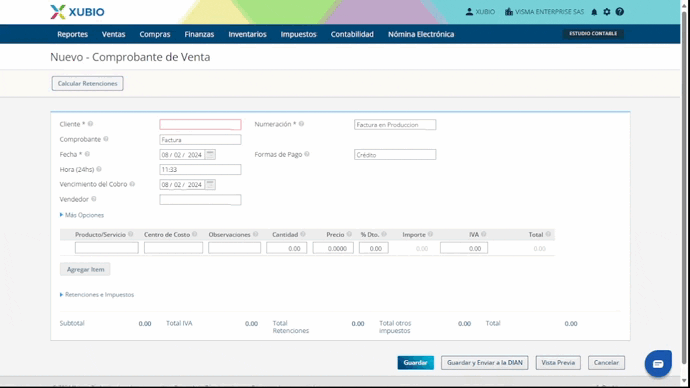Focus the Cliente input field
The image size is (690, 388).
200,124
